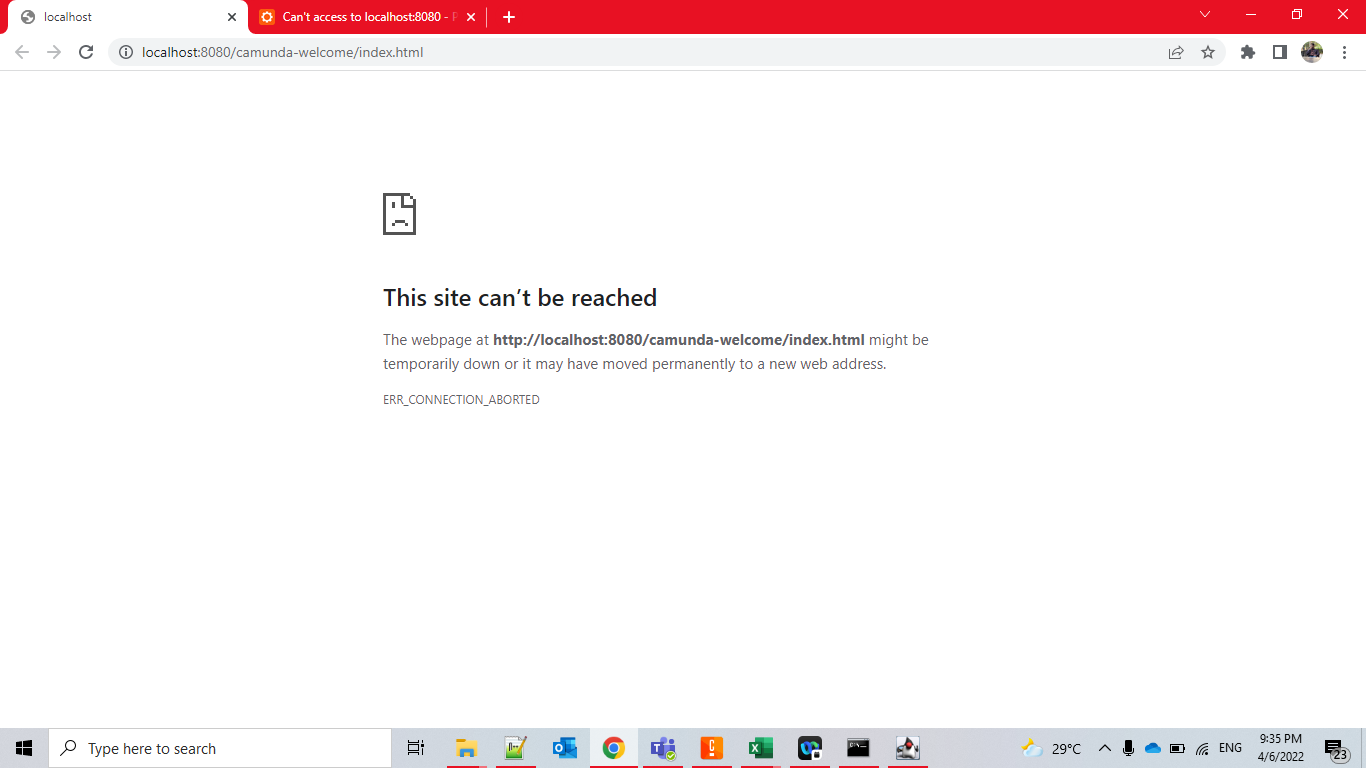This screenshot has height=768, width=1366.
Task: Close the "Can't access to localhost:8080" tab
Action: [x=471, y=17]
